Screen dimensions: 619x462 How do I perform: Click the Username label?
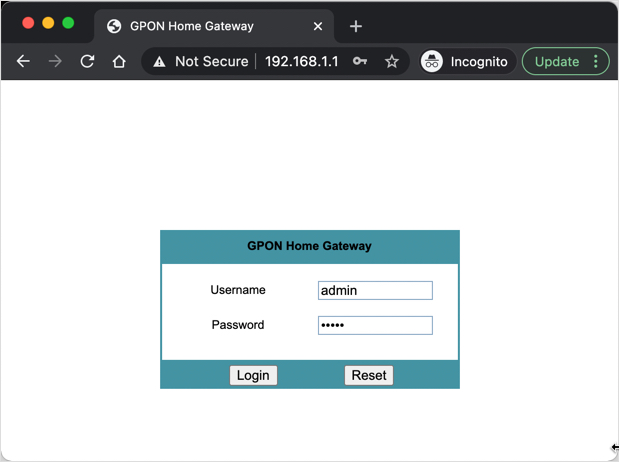[x=238, y=290]
